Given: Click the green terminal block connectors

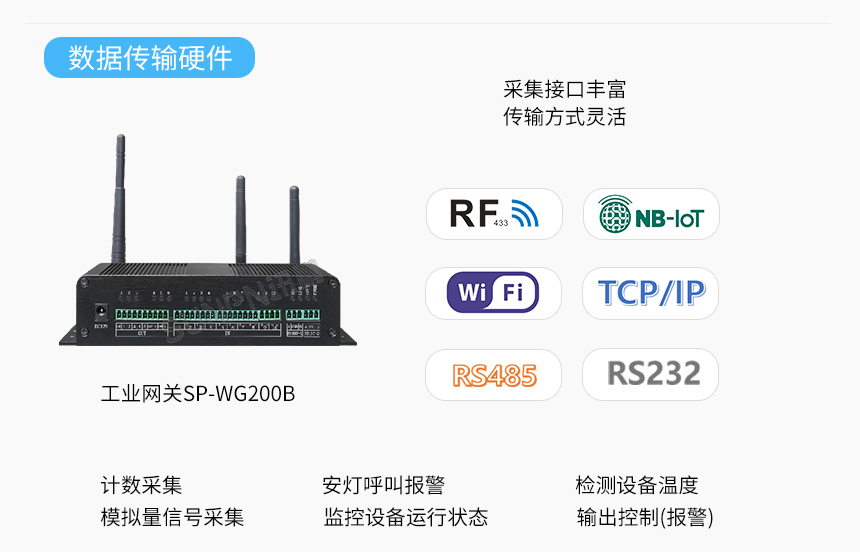Looking at the screenshot, I should [x=218, y=315].
